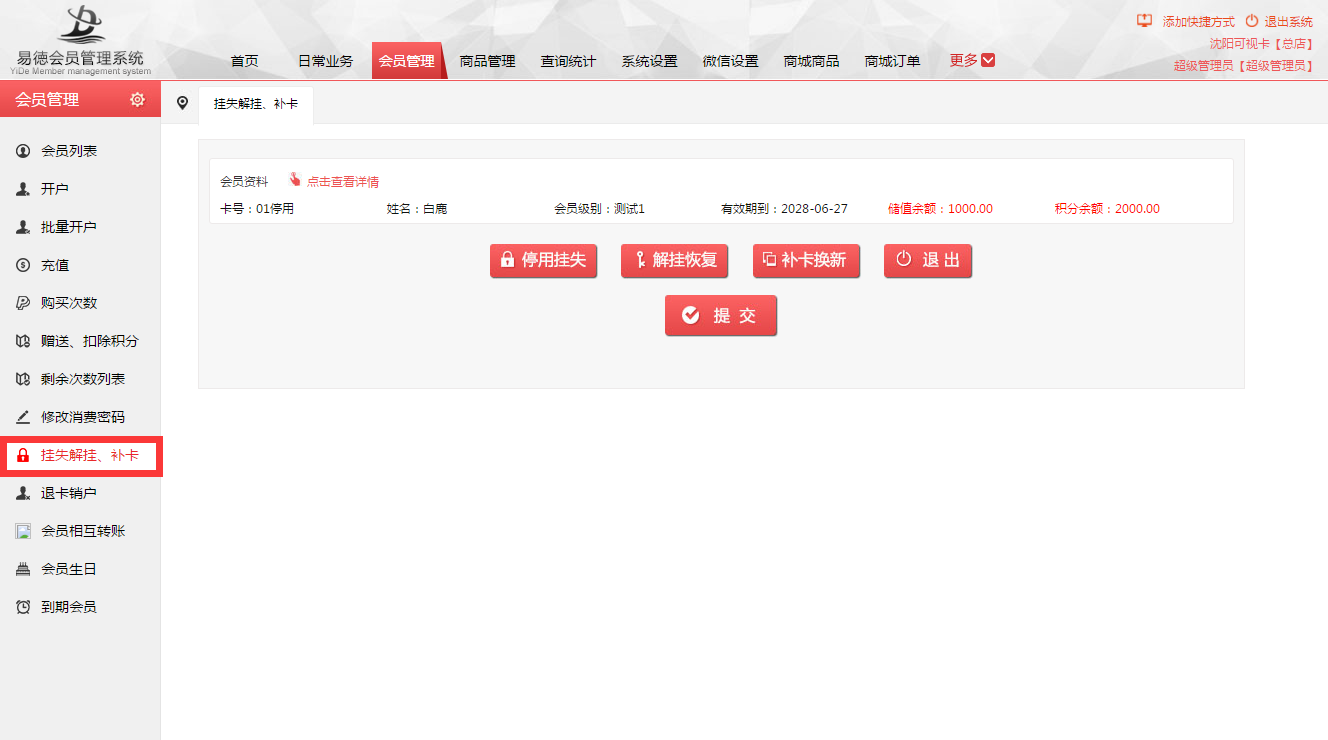Screen dimensions: 1328x740
Task: Click the 开户 user icon in sidebar
Action: [x=23, y=189]
